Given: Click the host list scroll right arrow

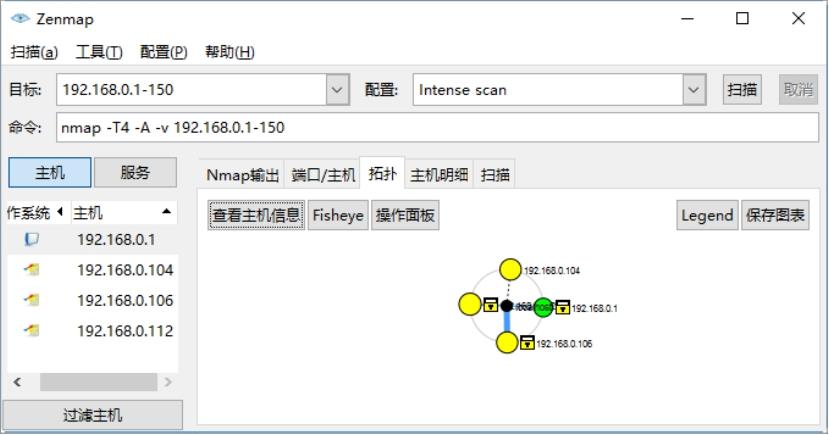Looking at the screenshot, I should [168, 382].
